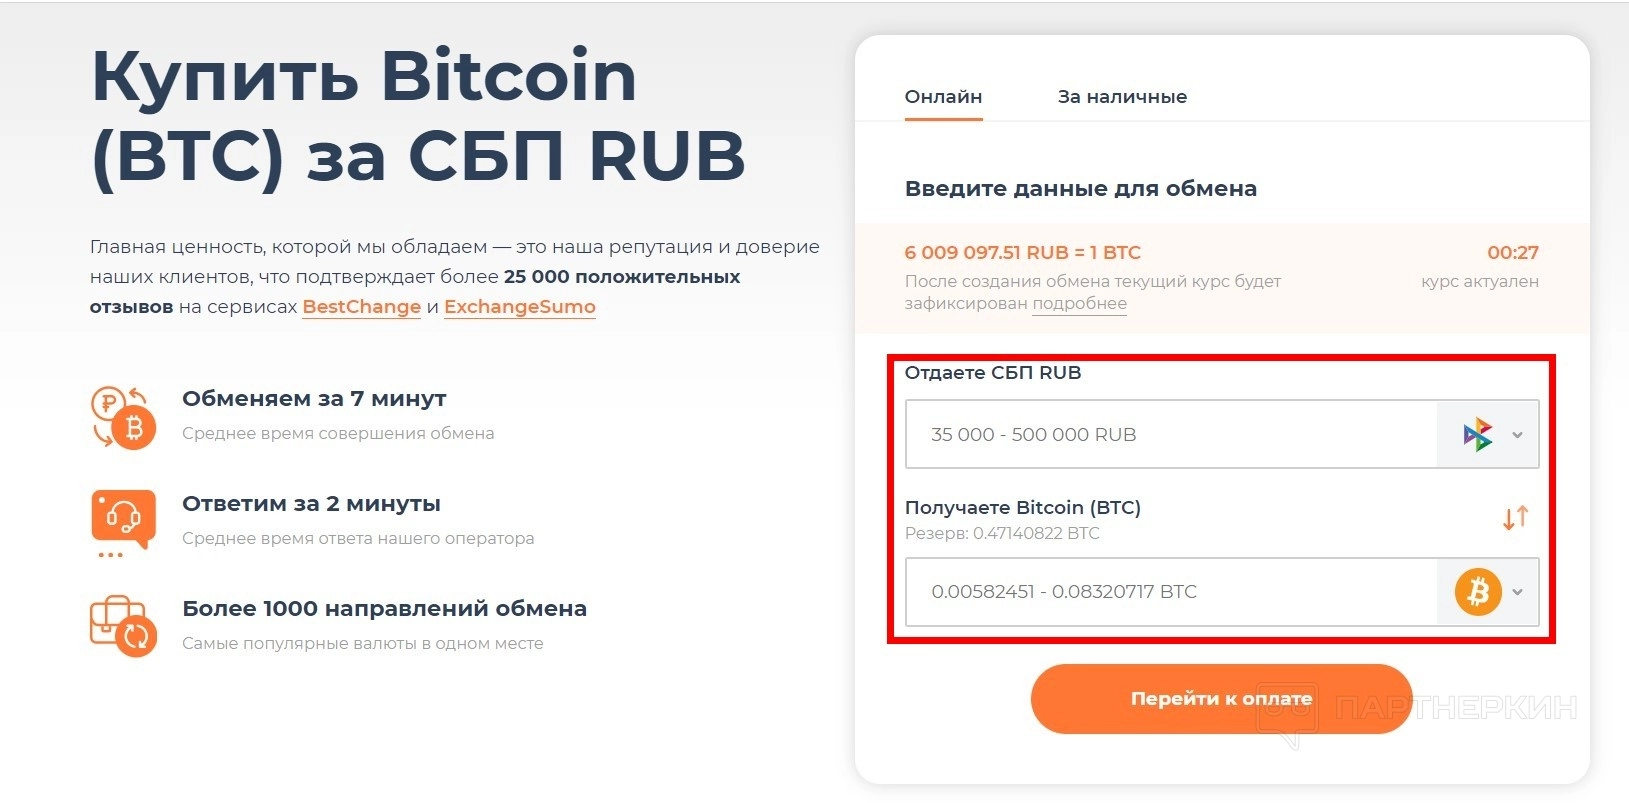
Task: Click the Партнеркин watermark logo
Action: pyautogui.click(x=1420, y=709)
